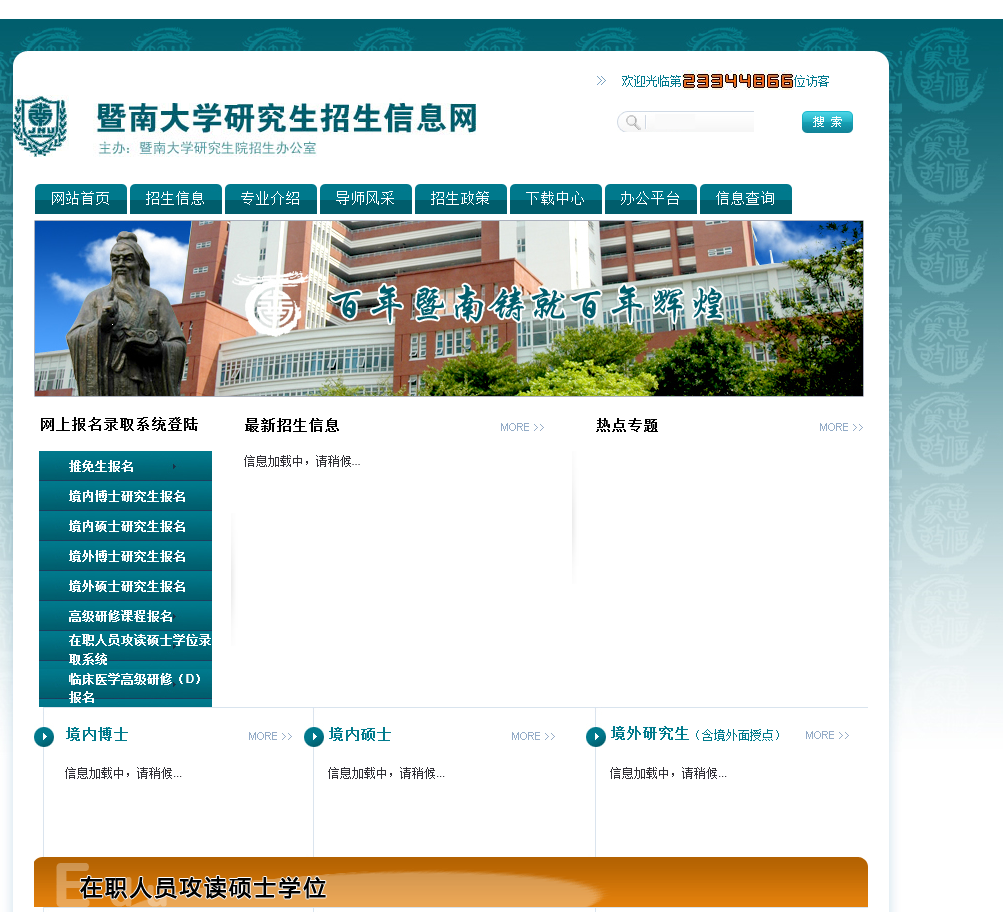Click the 主办：暨南大学研究生院招生办公室 subtitle
Image resolution: width=1003 pixels, height=912 pixels.
coord(207,148)
